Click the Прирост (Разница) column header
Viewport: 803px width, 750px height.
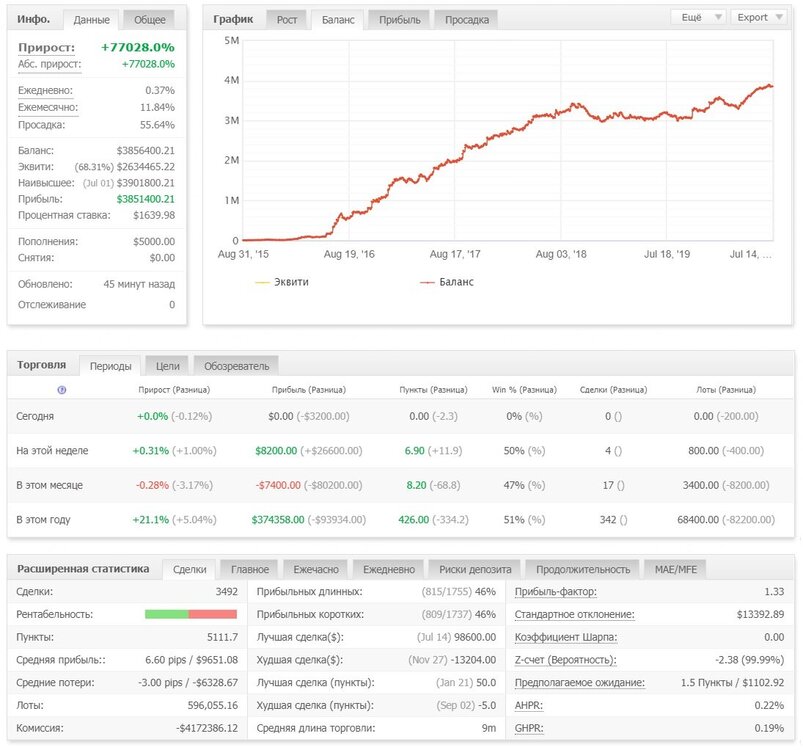(x=174, y=390)
